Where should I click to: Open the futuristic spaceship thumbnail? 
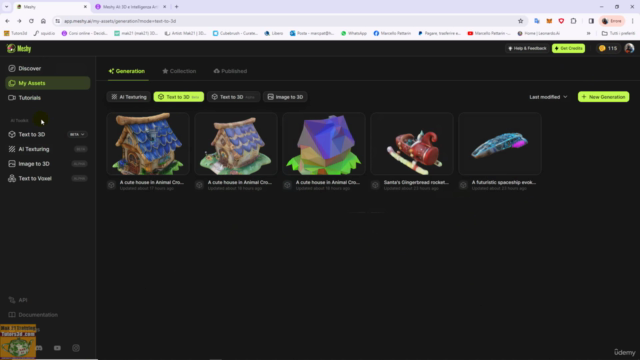point(500,144)
